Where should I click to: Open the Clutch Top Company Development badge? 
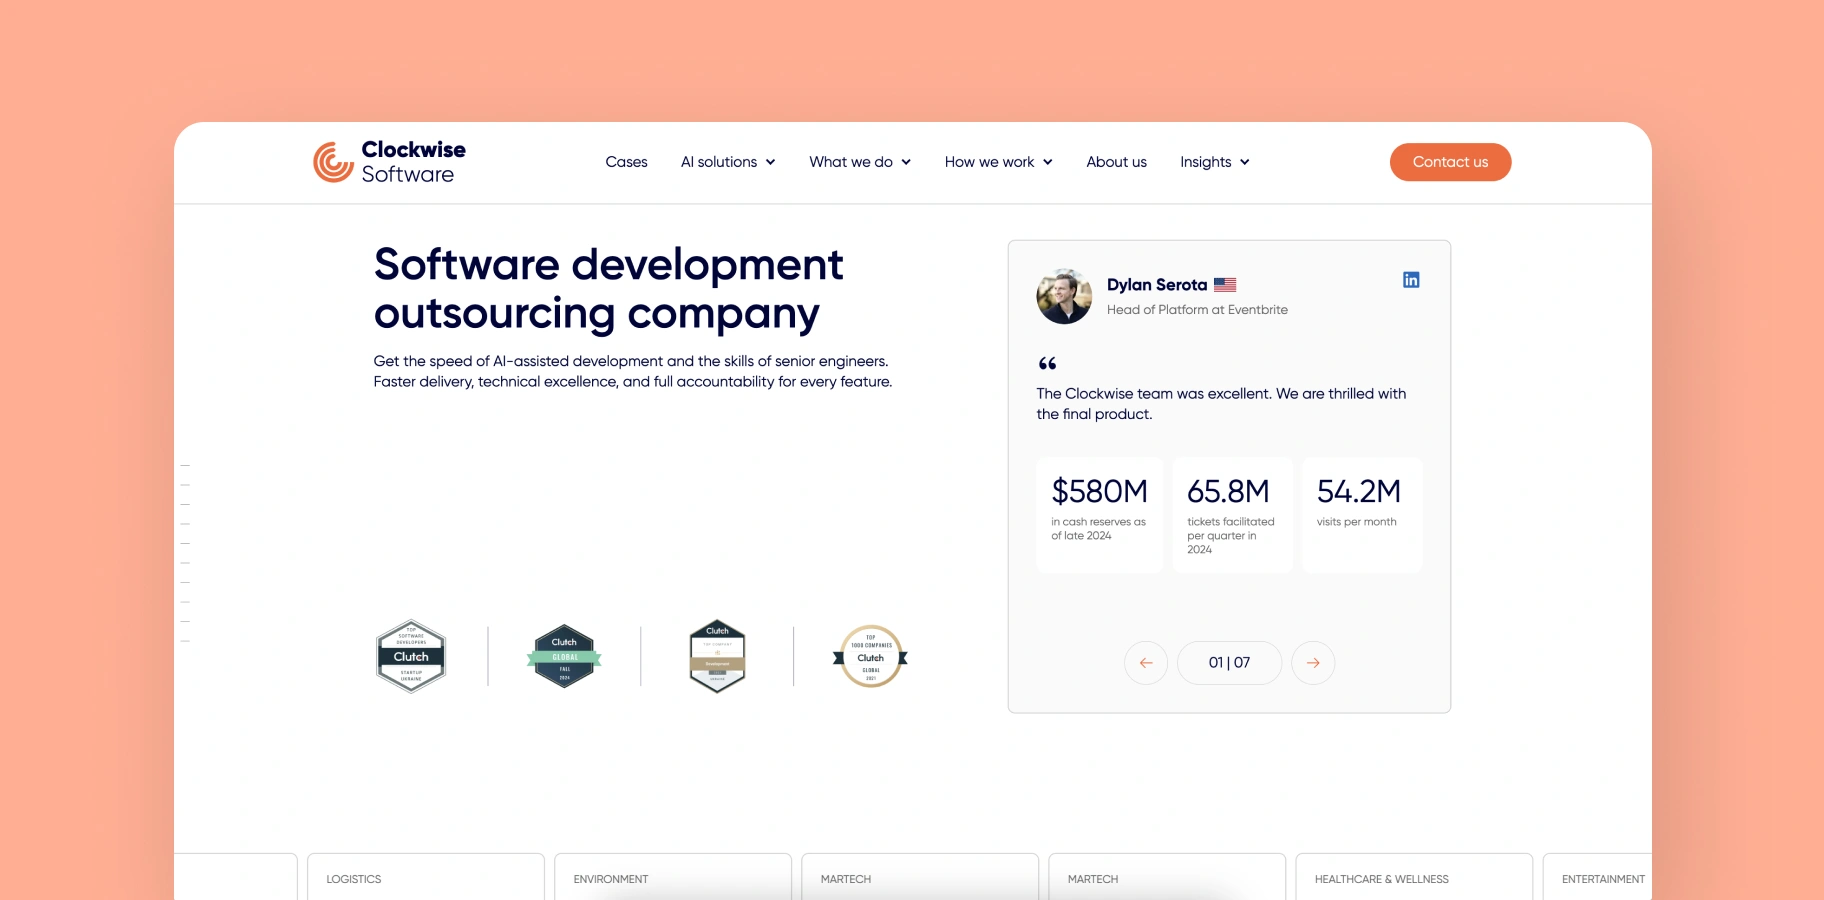717,656
